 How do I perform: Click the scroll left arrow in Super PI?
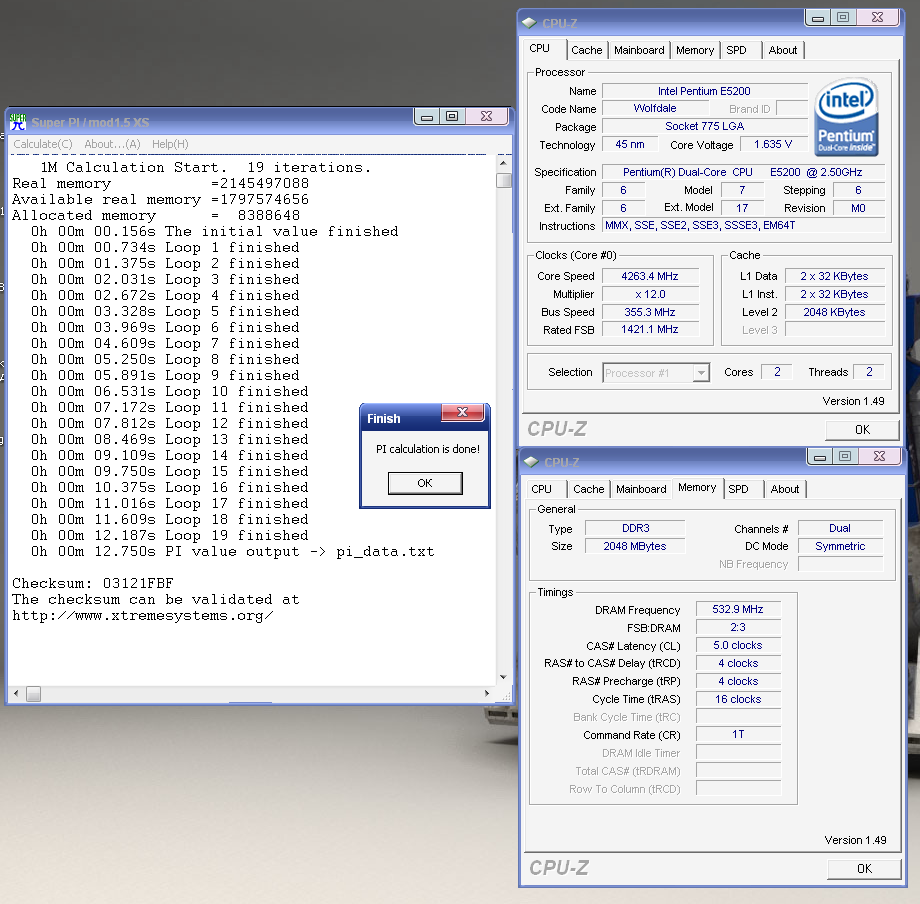click(x=16, y=693)
